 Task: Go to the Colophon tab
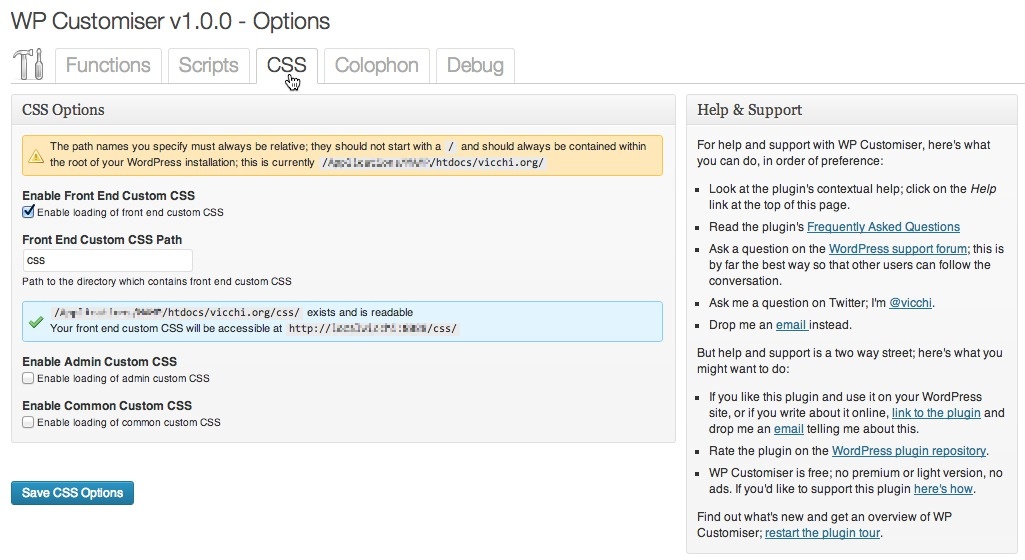376,66
